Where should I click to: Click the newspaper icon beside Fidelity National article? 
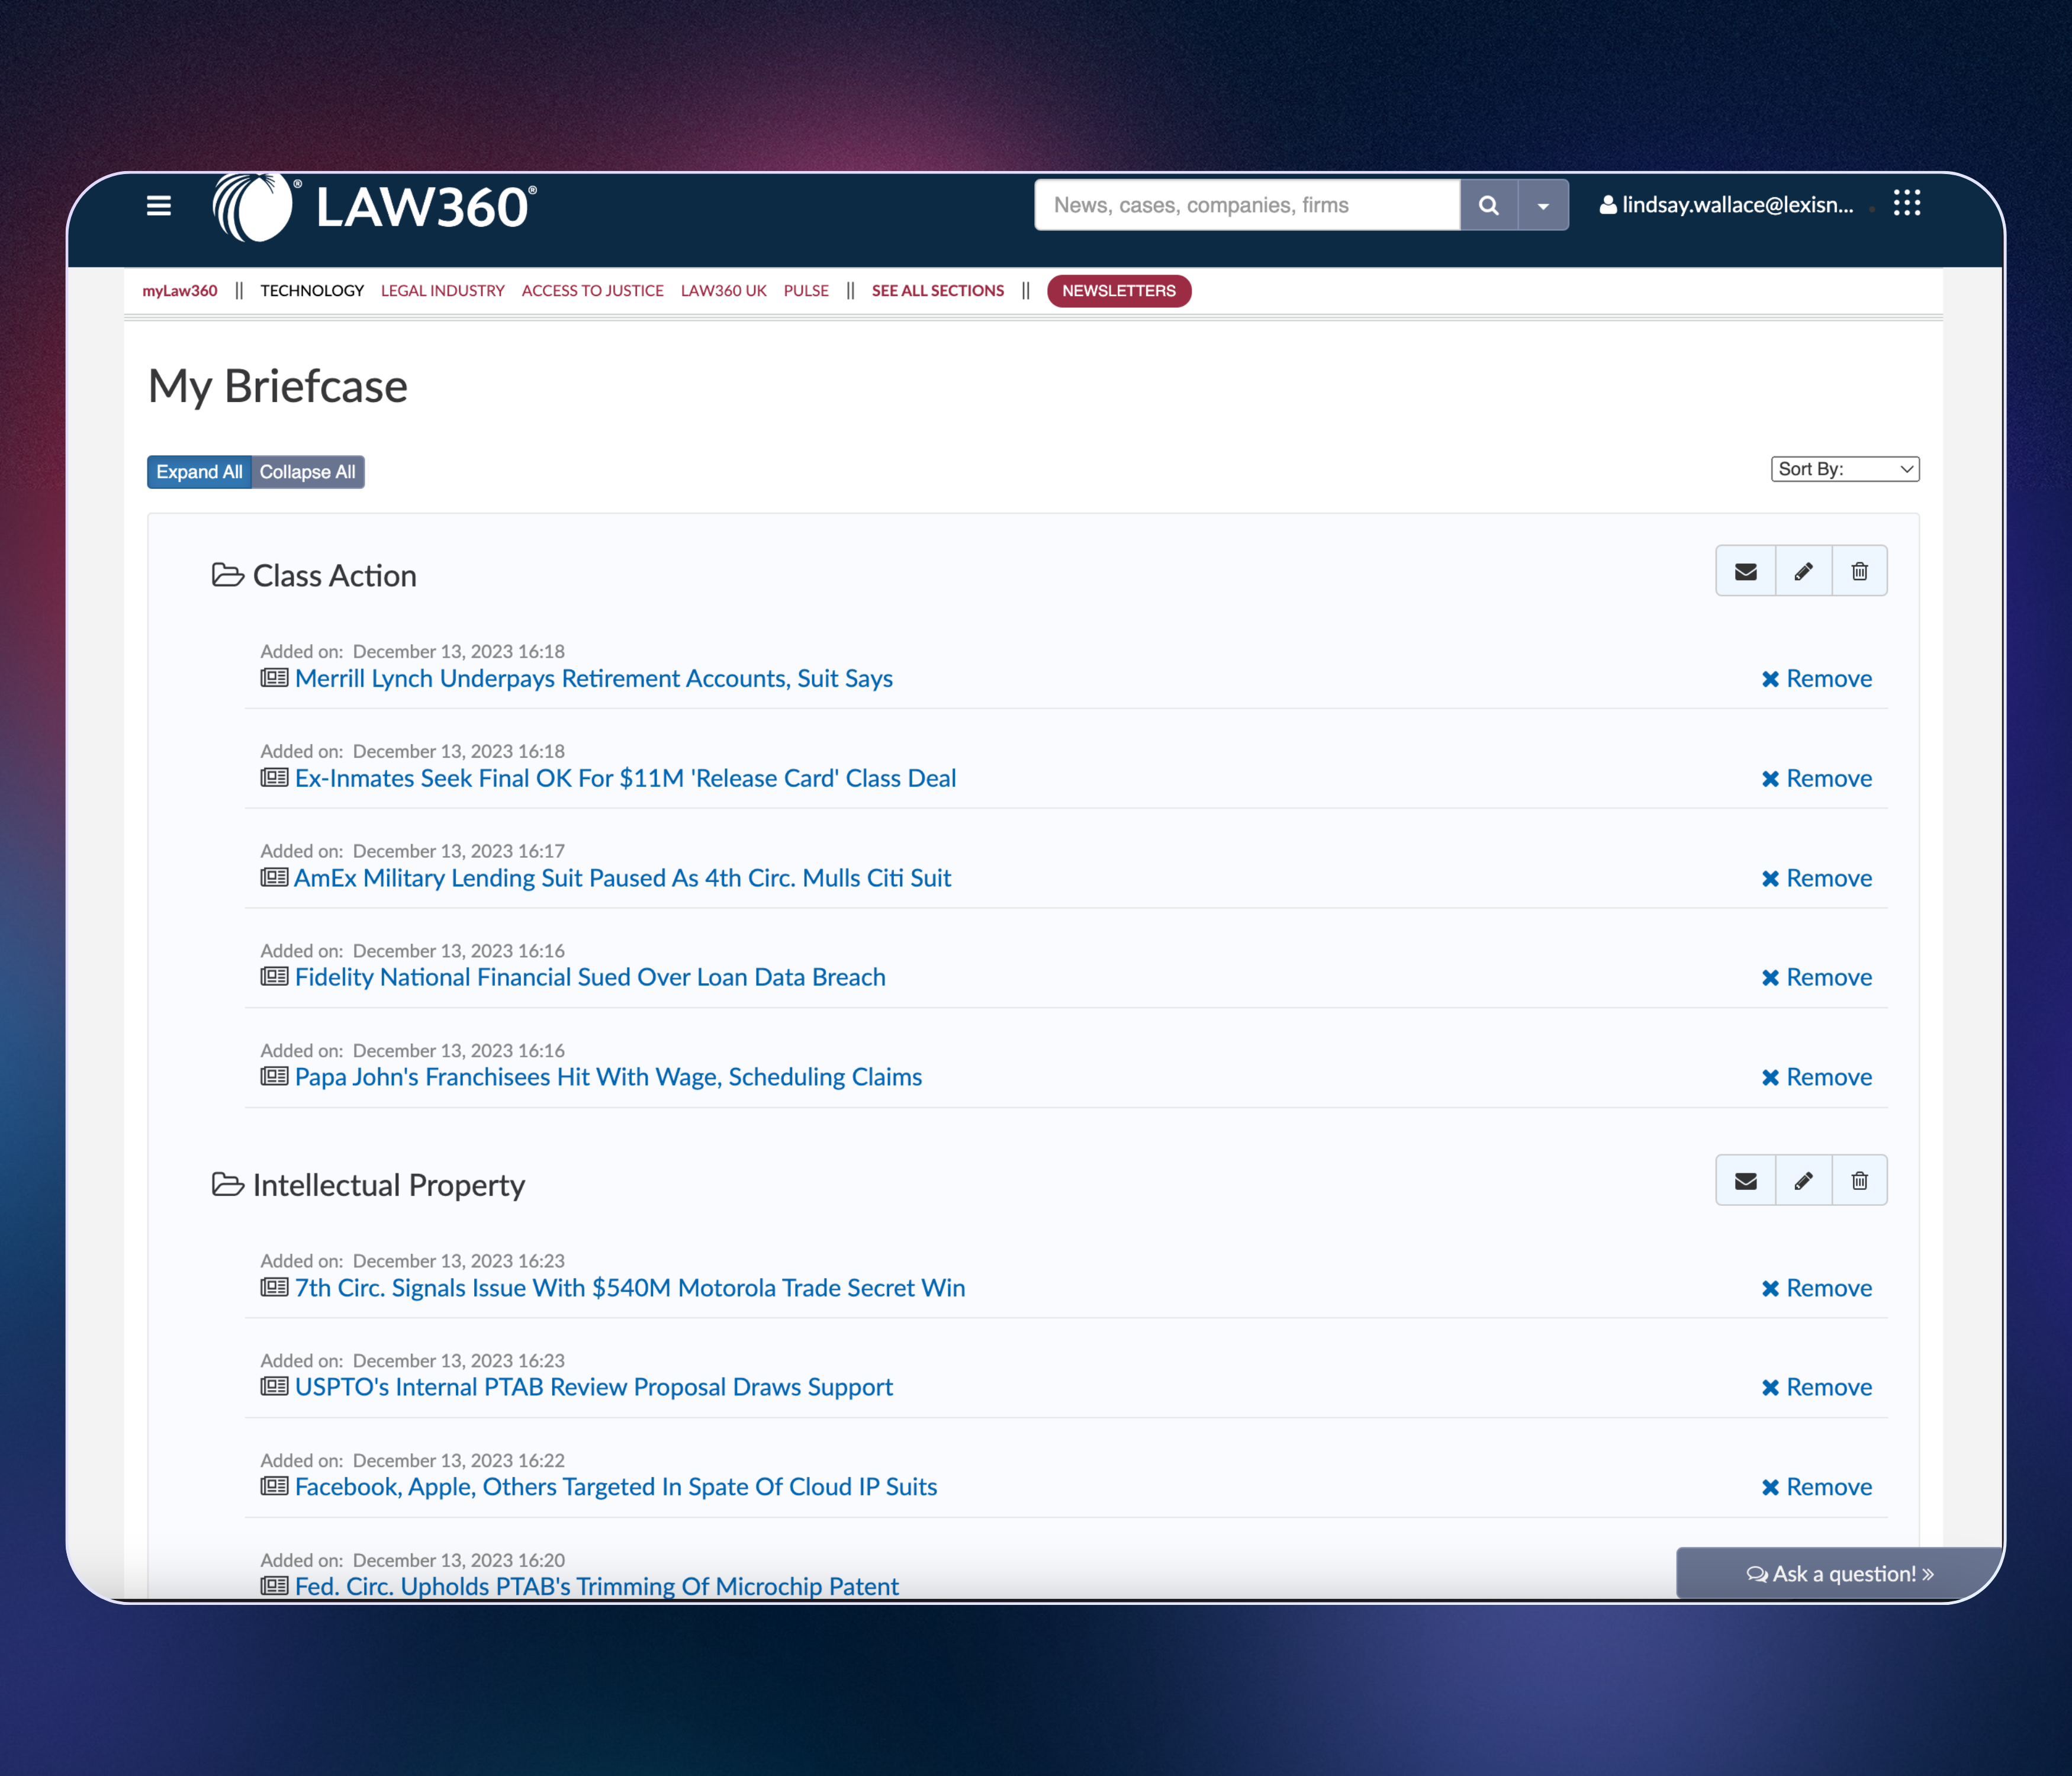click(x=274, y=976)
